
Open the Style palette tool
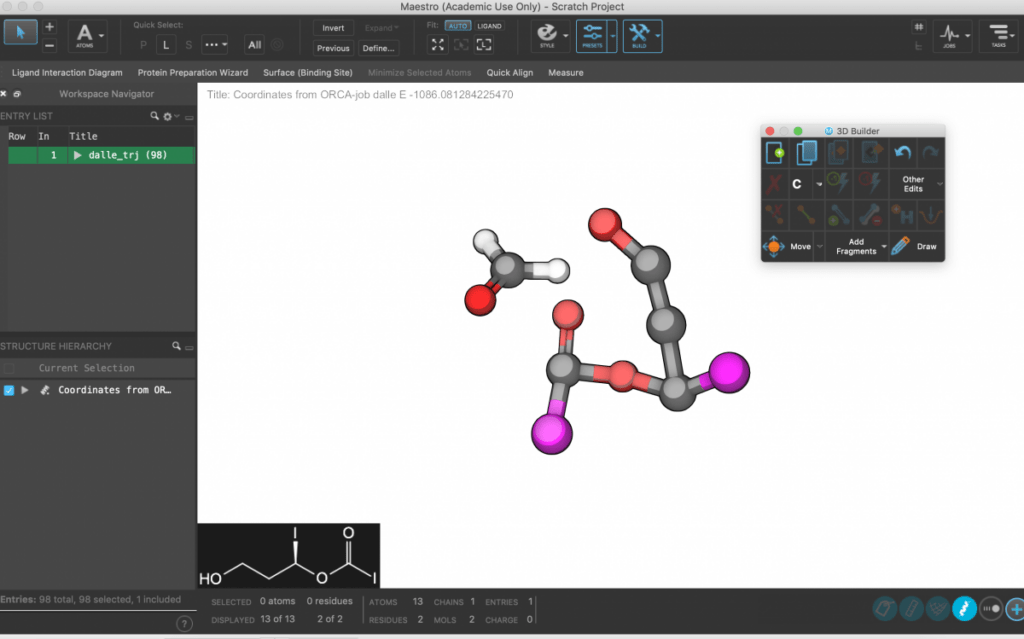(547, 35)
